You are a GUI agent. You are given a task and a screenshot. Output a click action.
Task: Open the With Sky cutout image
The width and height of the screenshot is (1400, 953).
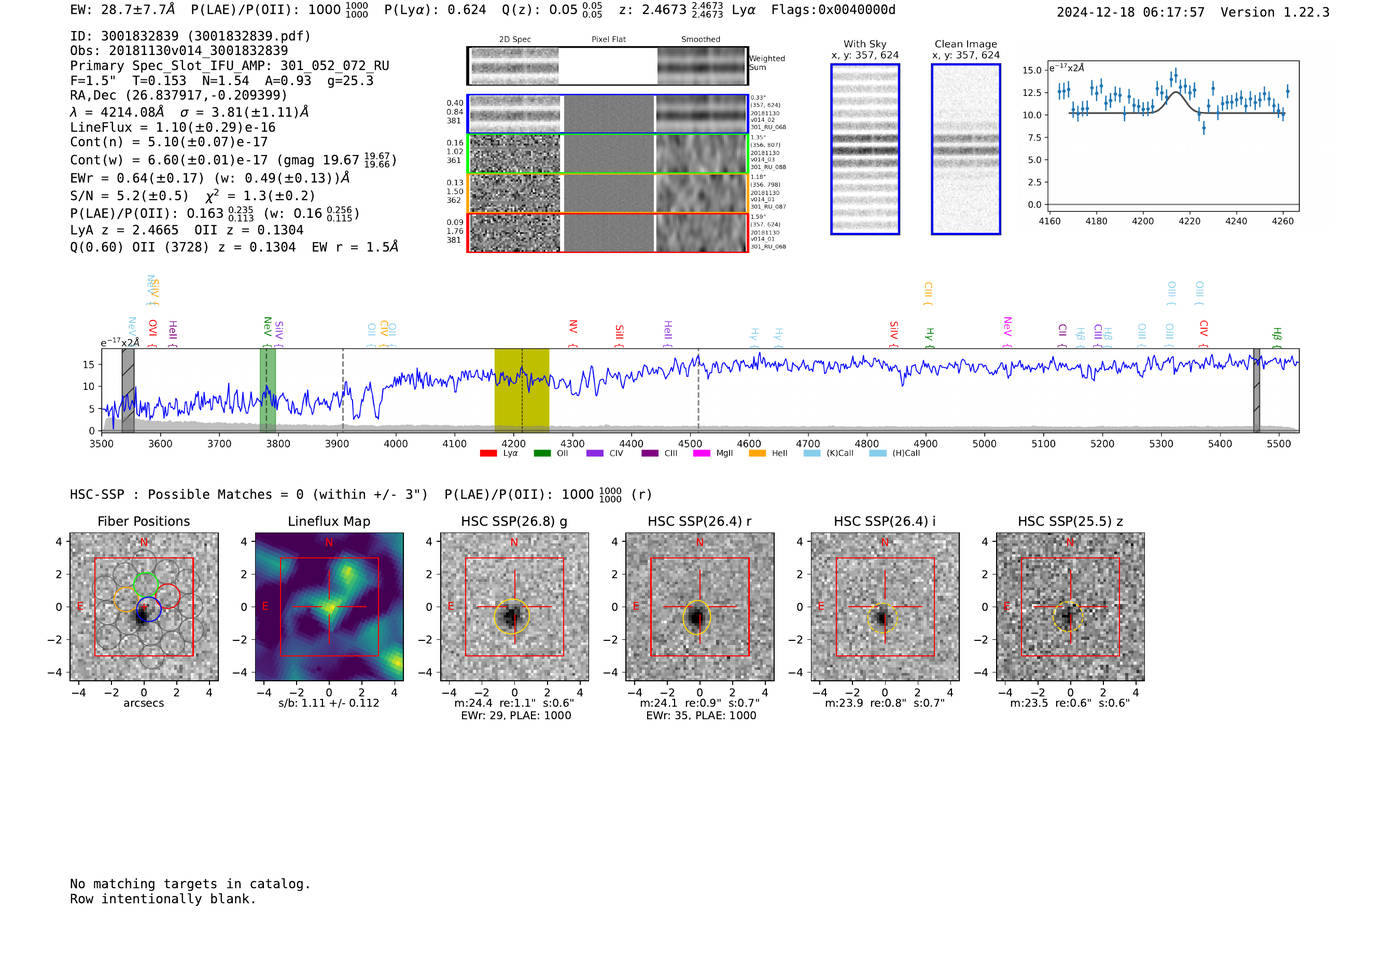(x=865, y=149)
